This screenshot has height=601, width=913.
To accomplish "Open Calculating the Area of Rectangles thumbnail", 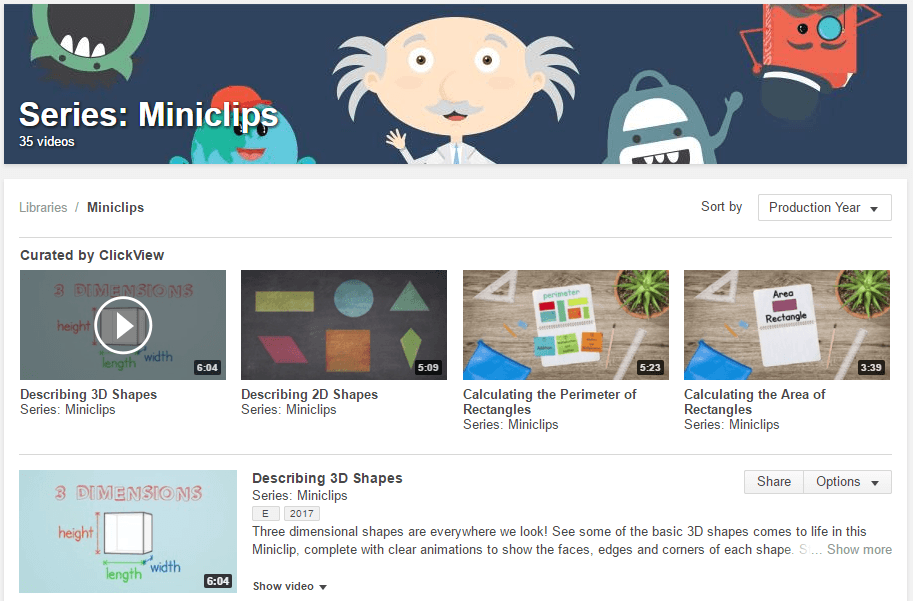I will pos(786,325).
